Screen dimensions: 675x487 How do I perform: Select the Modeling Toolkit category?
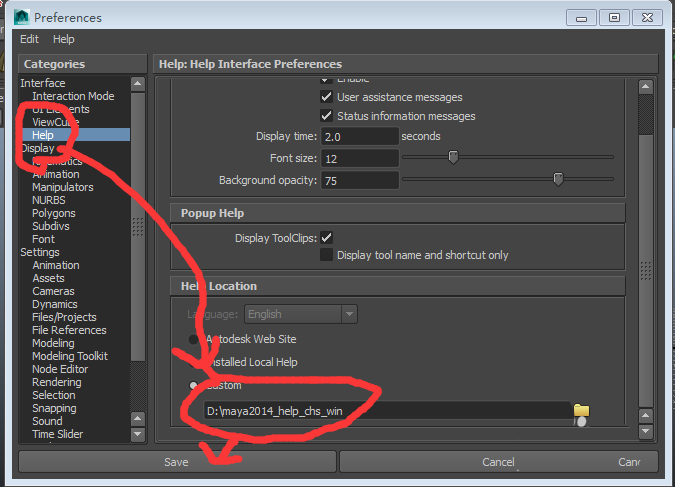click(70, 356)
